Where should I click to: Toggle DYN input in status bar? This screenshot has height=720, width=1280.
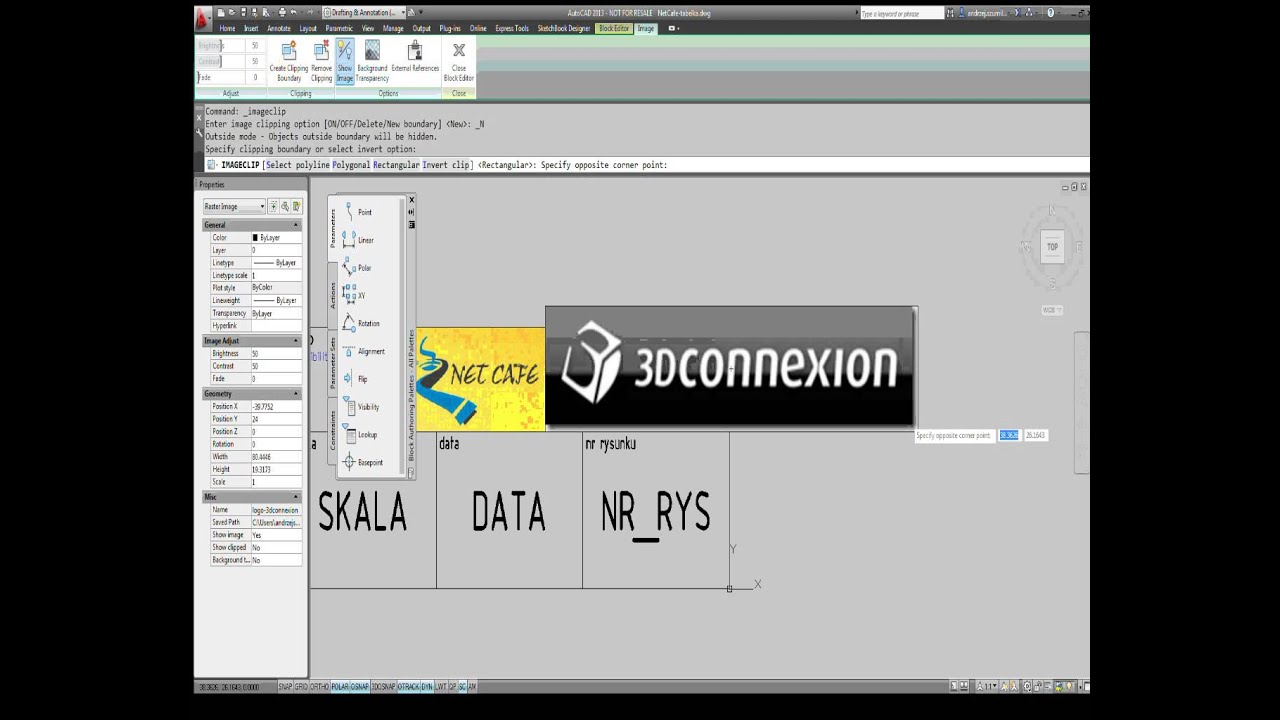pyautogui.click(x=427, y=687)
